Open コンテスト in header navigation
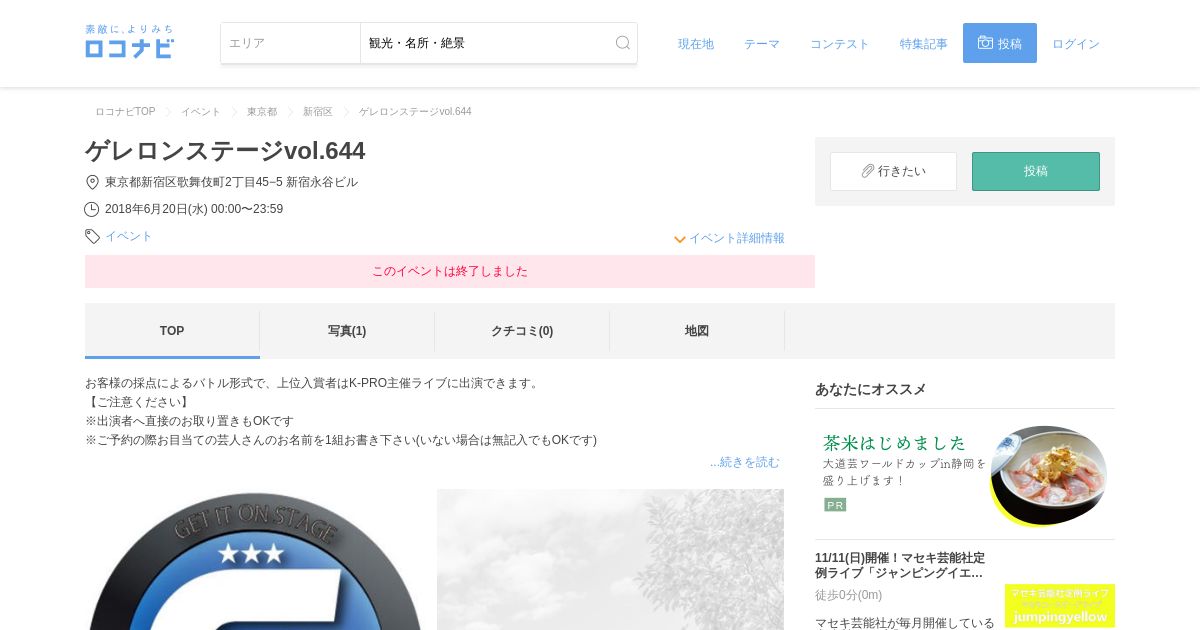 tap(840, 44)
